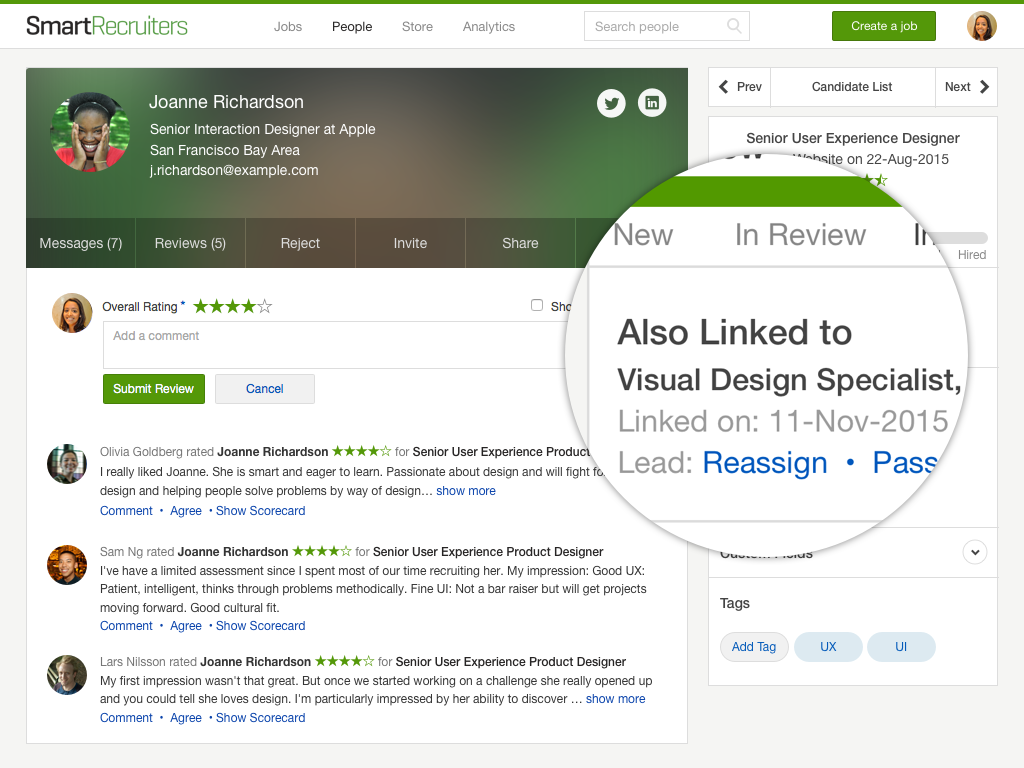This screenshot has height=768, width=1024.
Task: Click Olivia Goldberg's reviewer avatar
Action: click(67, 464)
